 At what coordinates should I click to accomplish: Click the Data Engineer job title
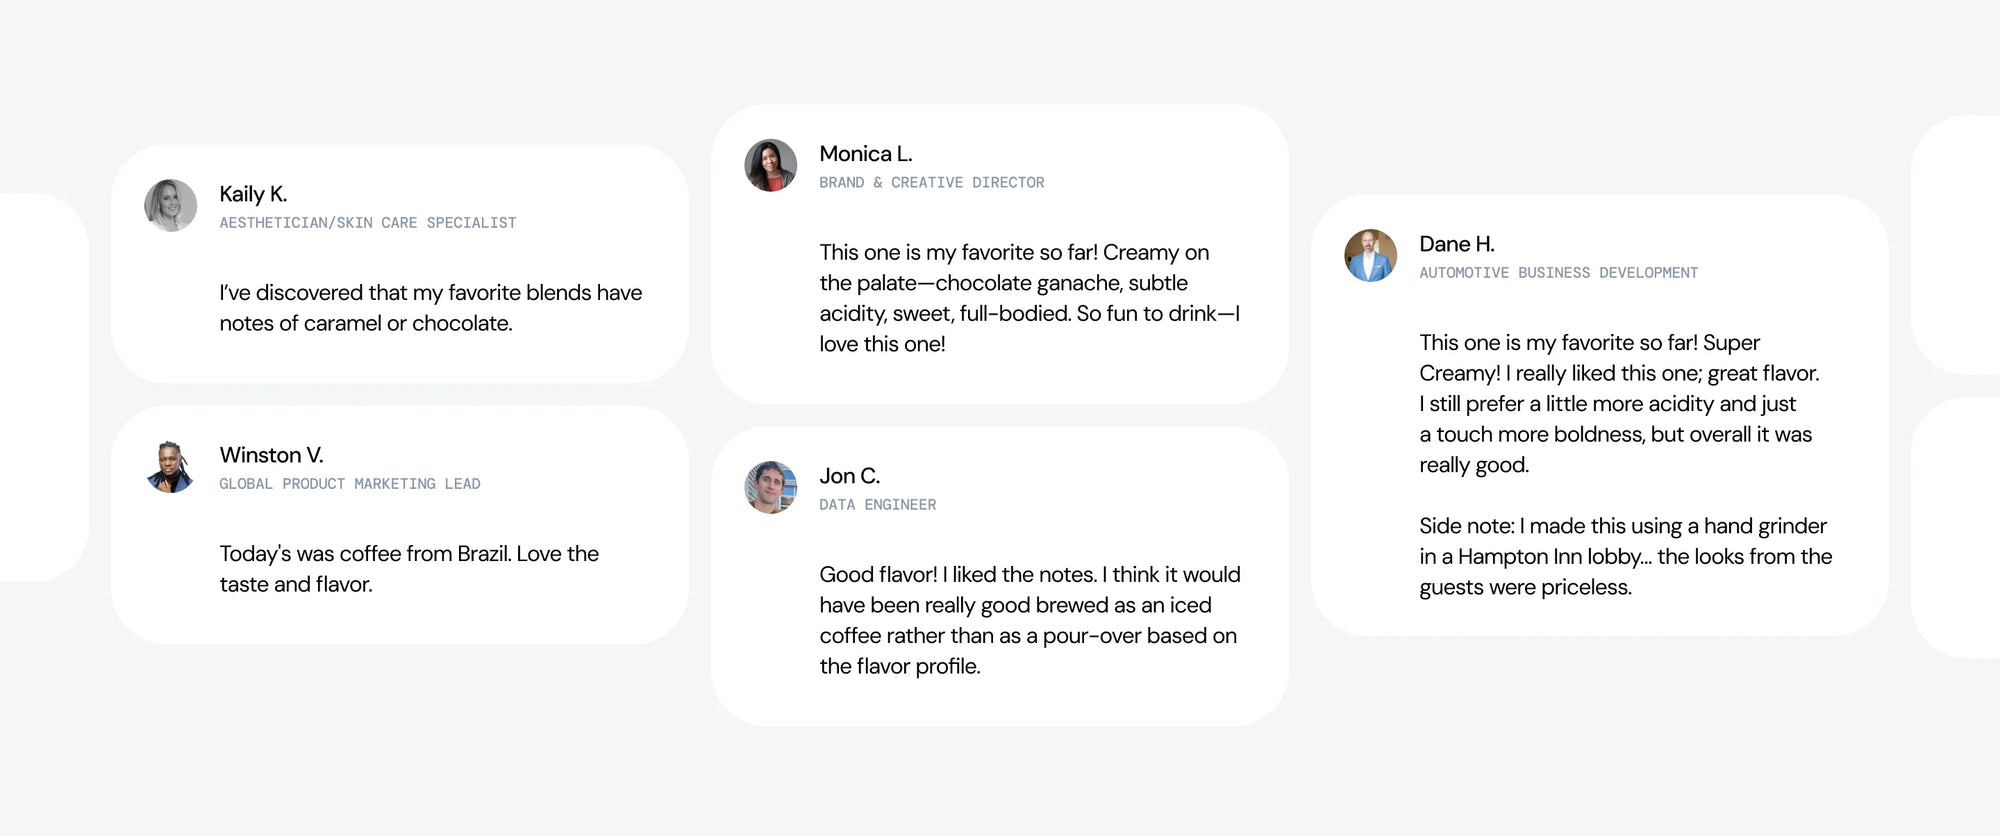pyautogui.click(x=877, y=505)
